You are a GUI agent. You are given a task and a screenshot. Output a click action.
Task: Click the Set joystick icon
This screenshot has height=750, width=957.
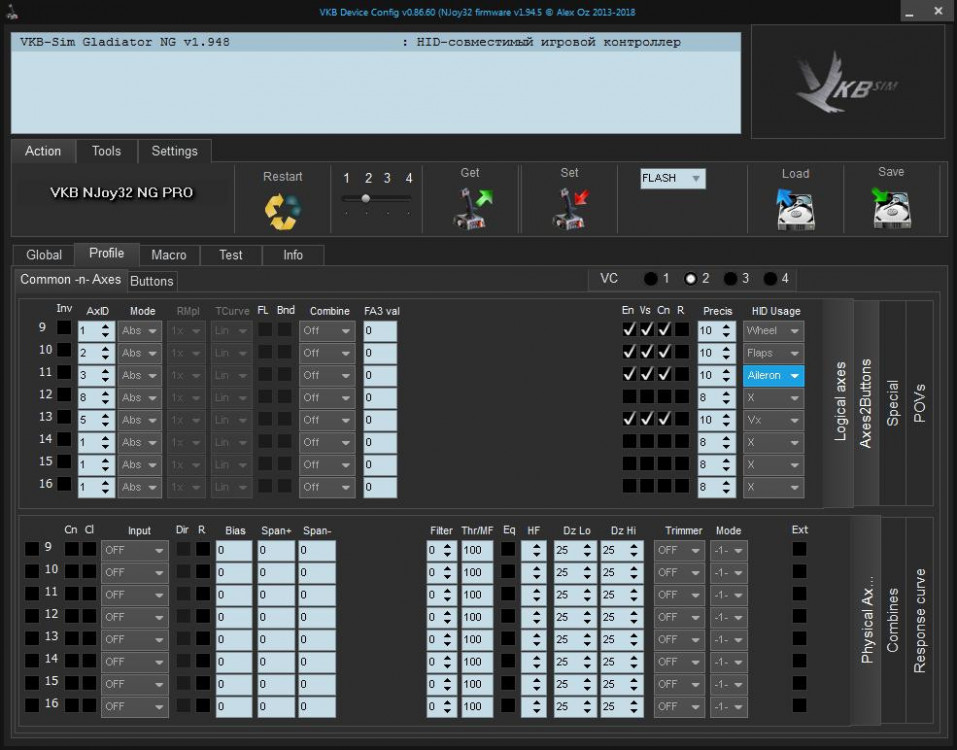[569, 208]
